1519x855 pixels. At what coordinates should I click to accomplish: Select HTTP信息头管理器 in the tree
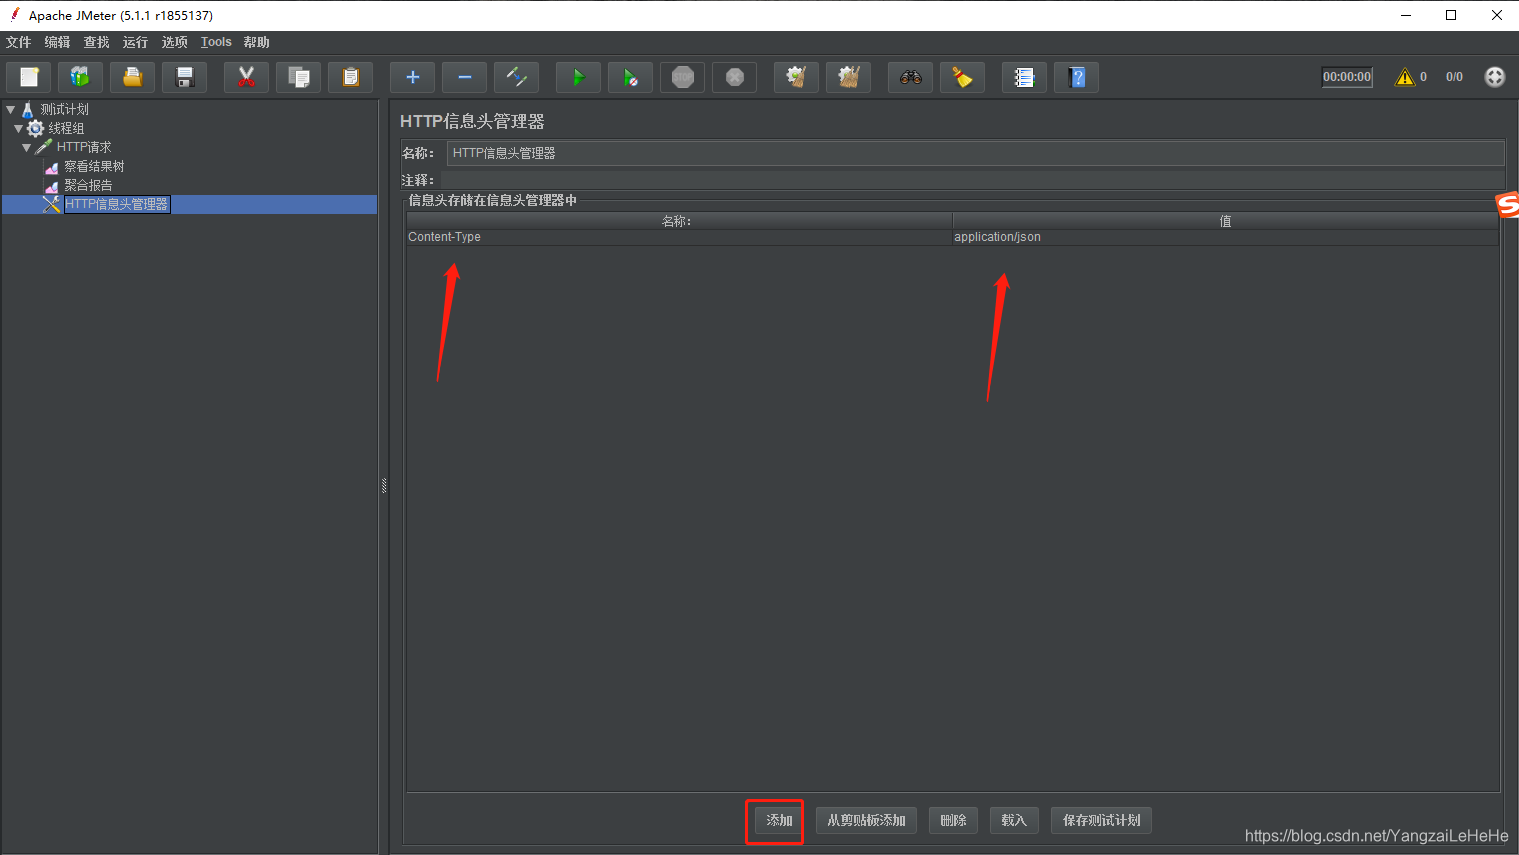click(x=117, y=204)
